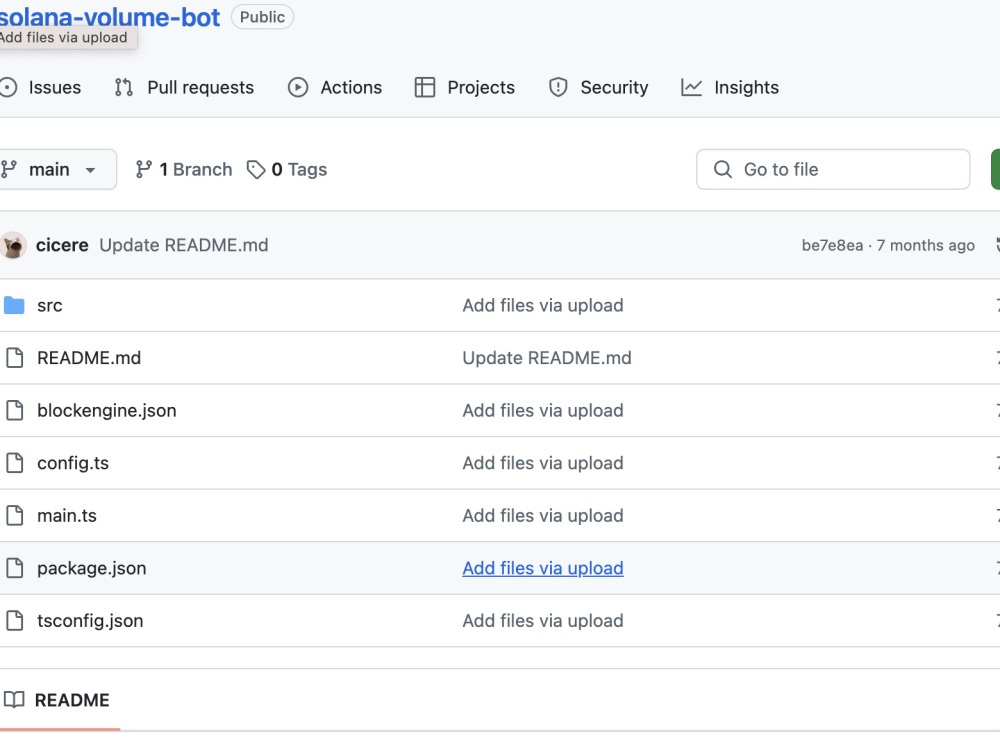Open the src row's commit message link

tap(543, 305)
